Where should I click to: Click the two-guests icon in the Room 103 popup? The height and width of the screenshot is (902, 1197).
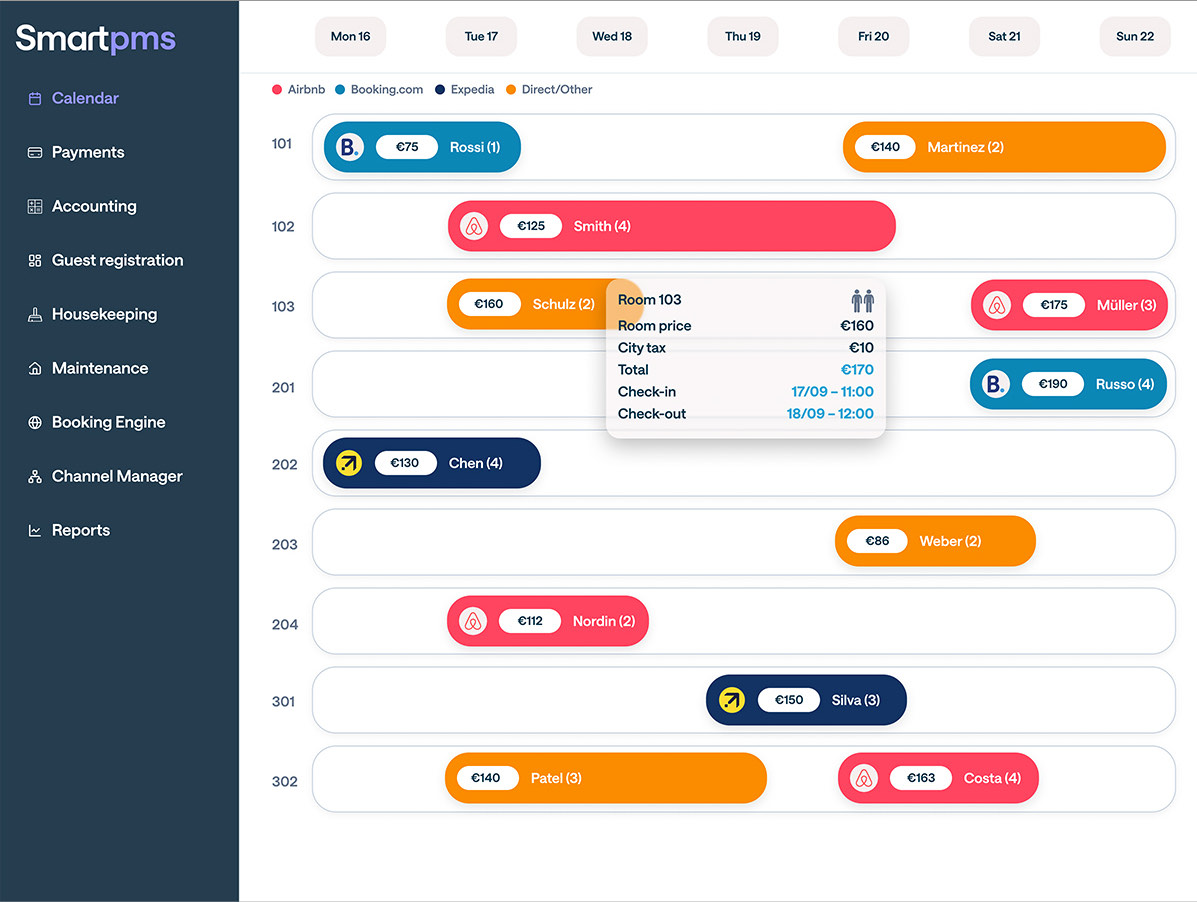[863, 301]
